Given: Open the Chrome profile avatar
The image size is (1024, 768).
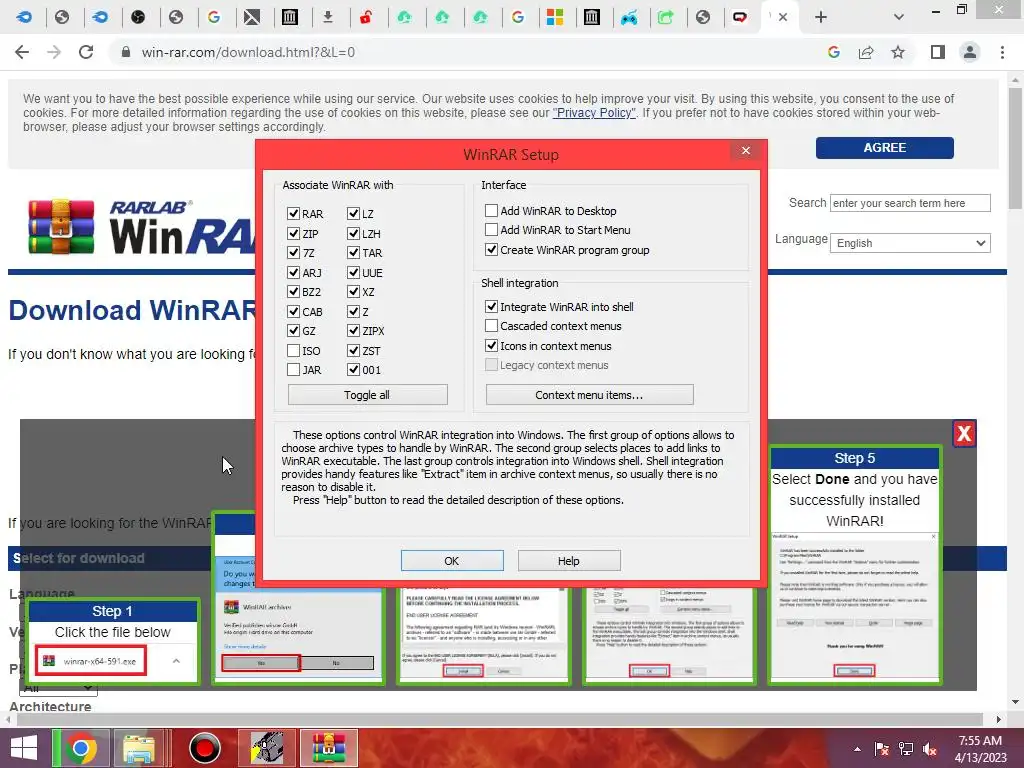Looking at the screenshot, I should point(970,52).
